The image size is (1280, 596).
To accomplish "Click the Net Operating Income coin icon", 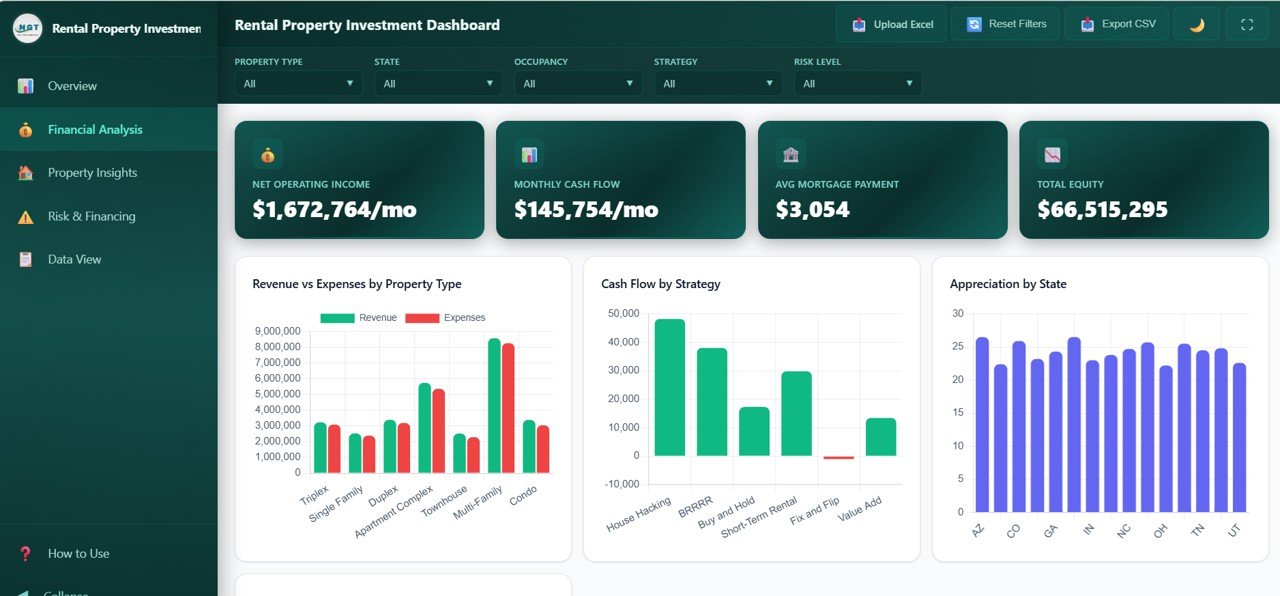I will click(x=267, y=154).
